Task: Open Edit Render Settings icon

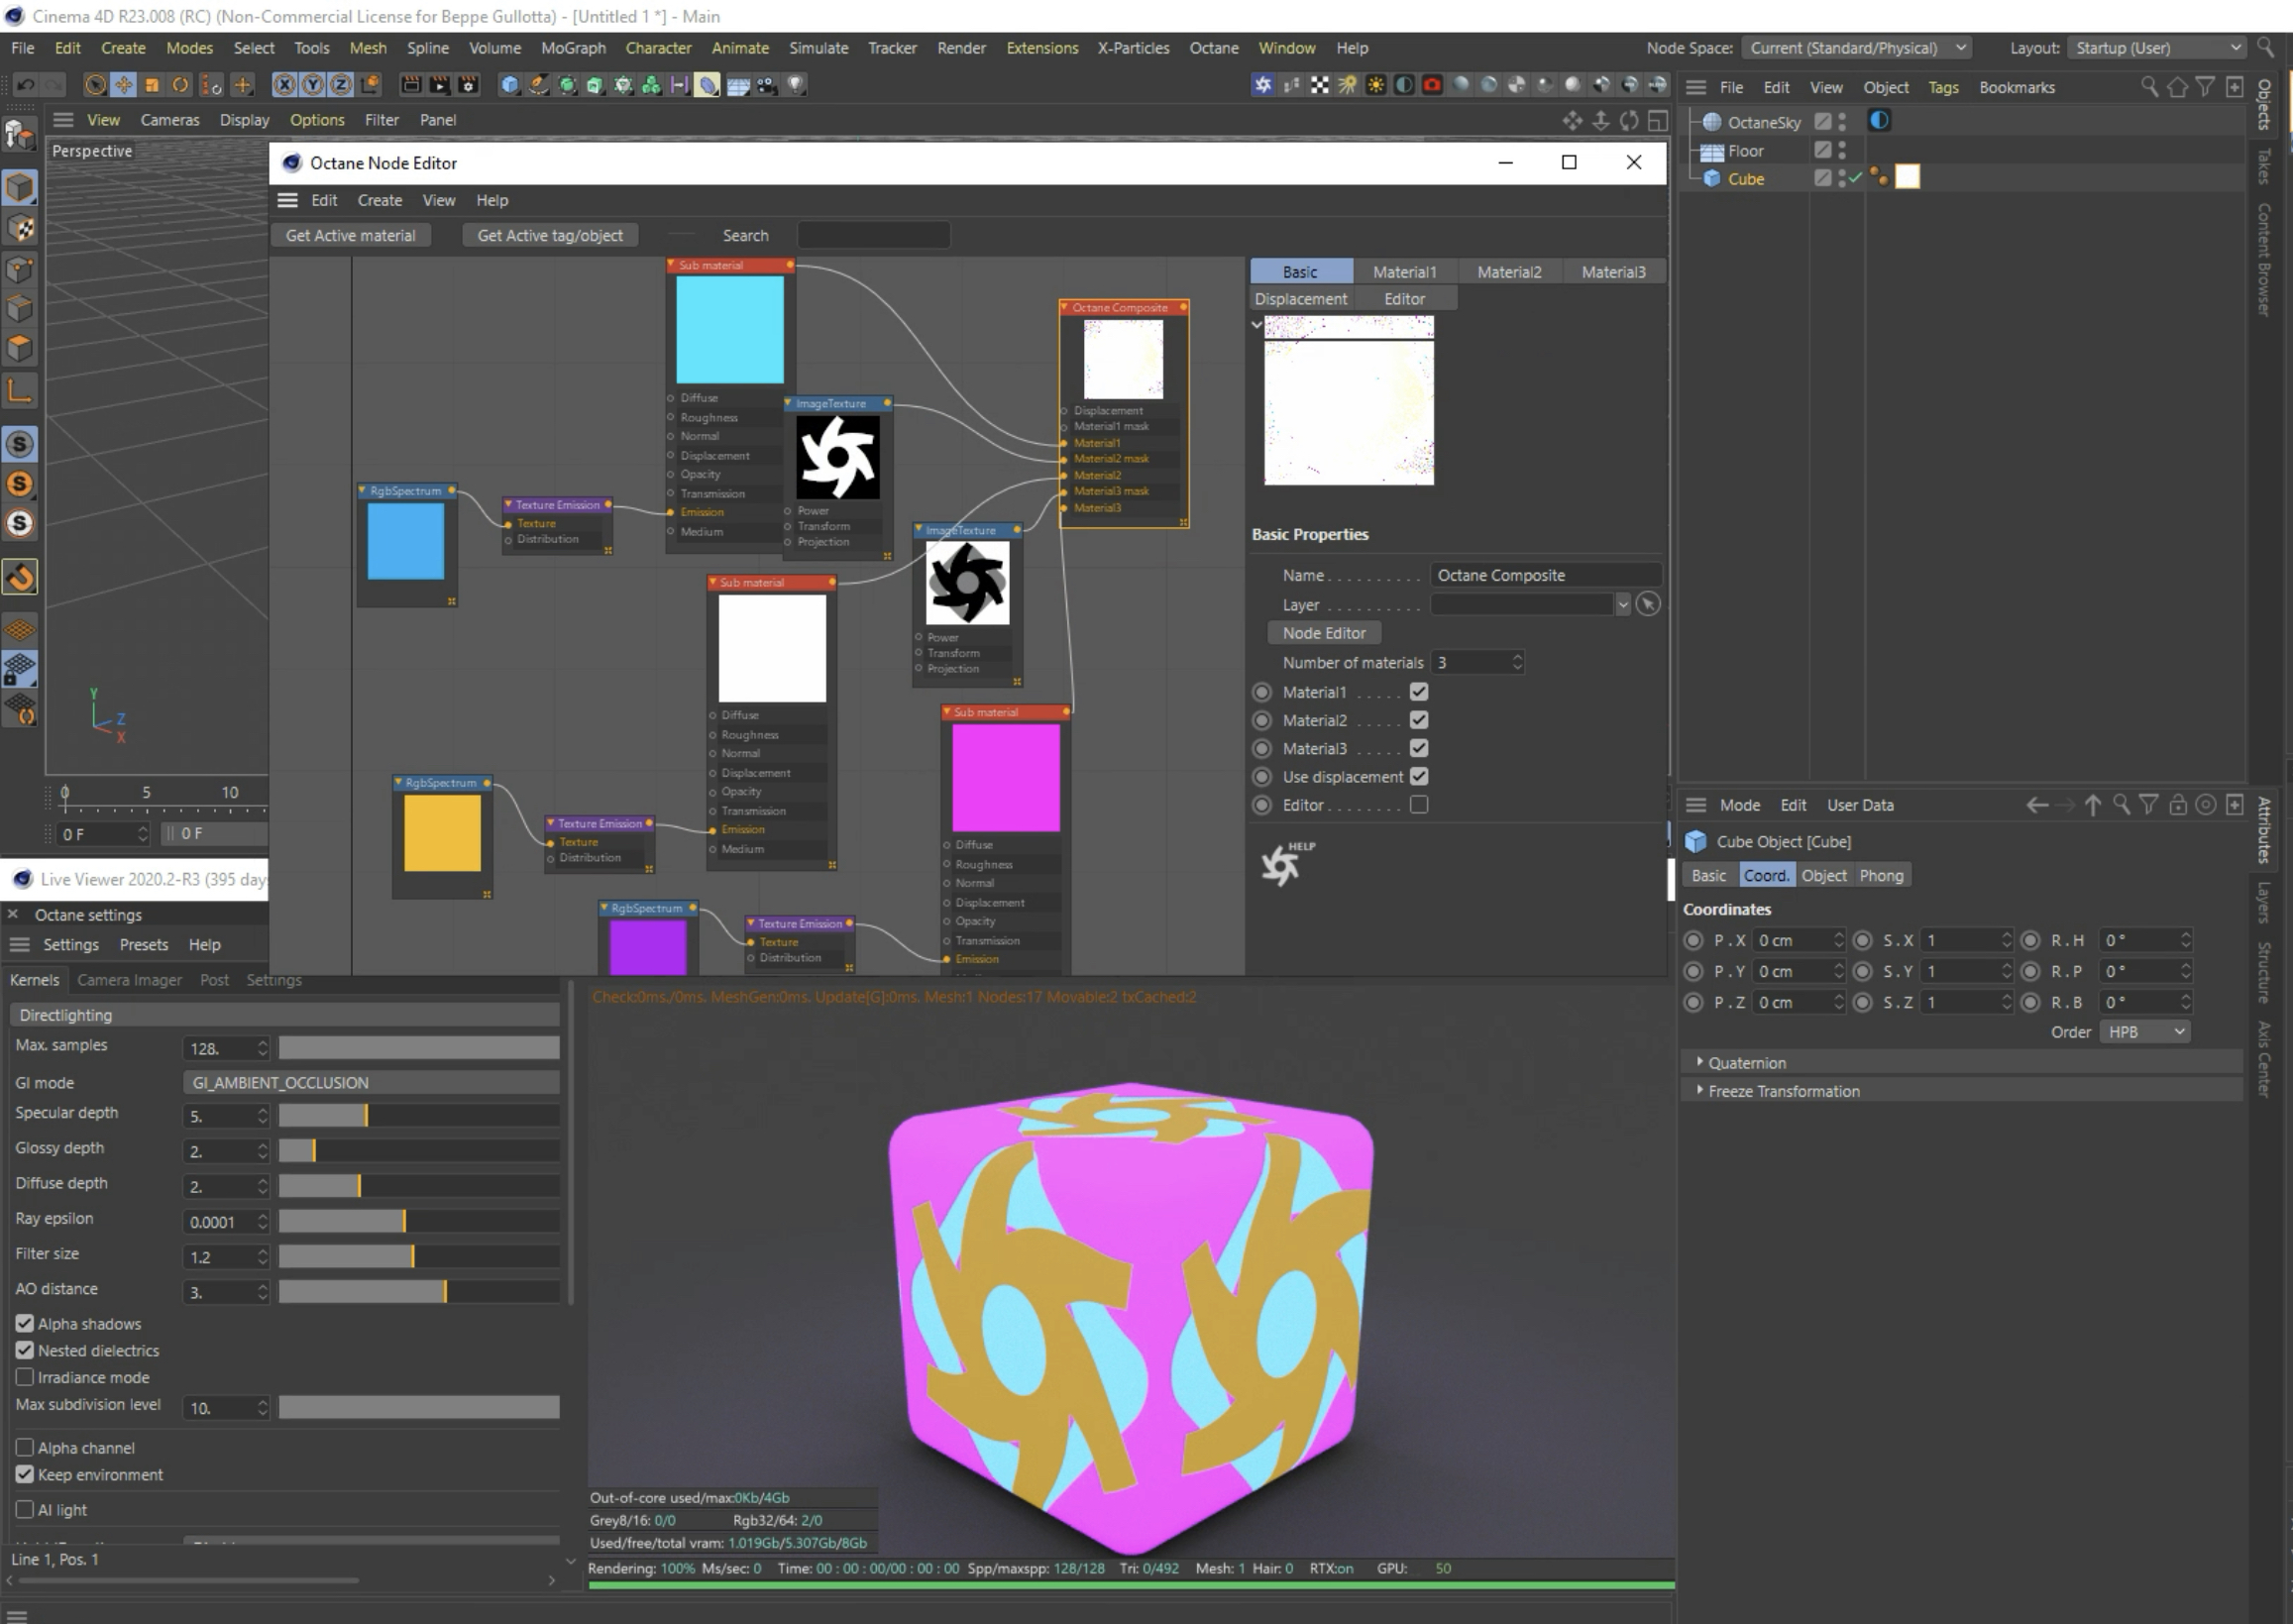Action: click(x=467, y=85)
